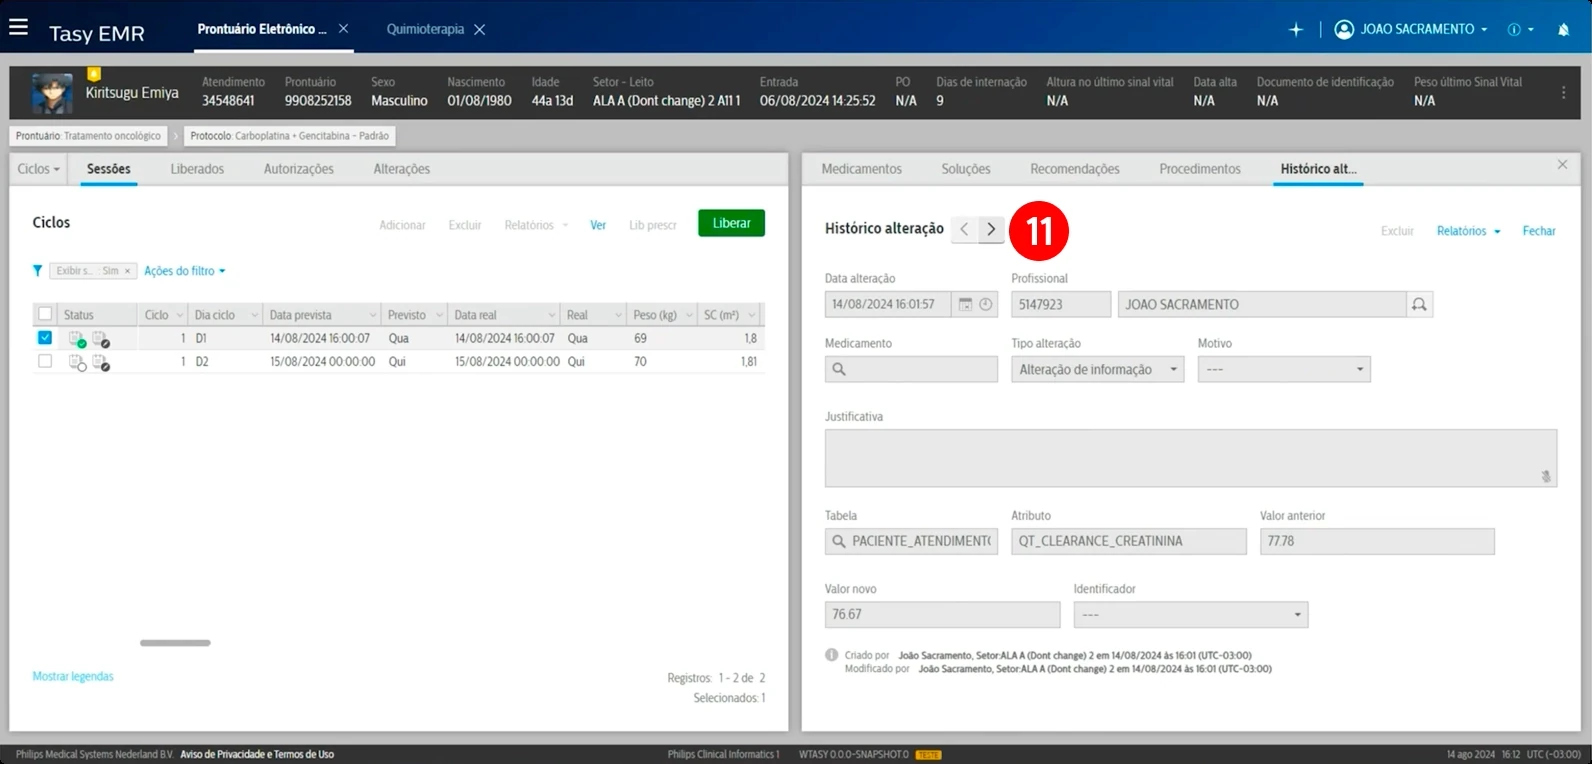Open Relatórios dropdown in Ciclos panel

[536, 225]
